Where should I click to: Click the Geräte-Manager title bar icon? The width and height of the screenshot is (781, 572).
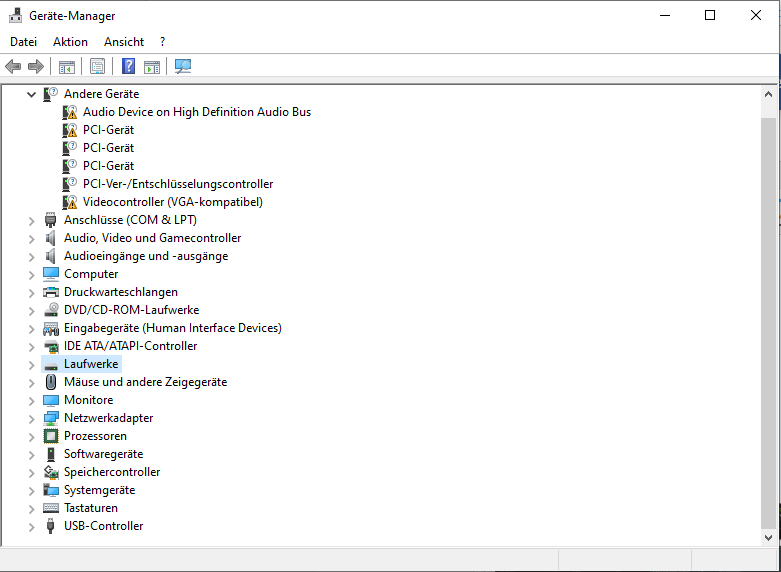pyautogui.click(x=15, y=15)
